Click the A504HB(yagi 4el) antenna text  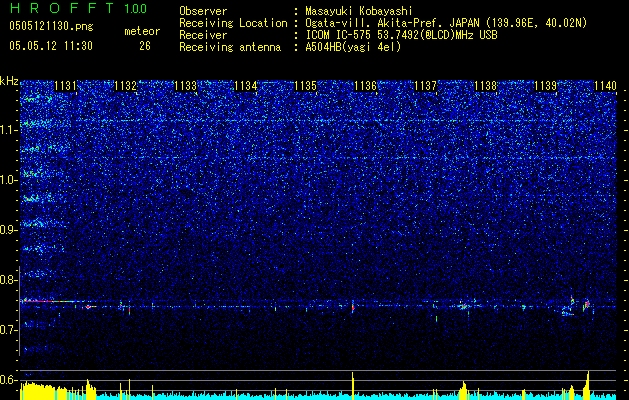pos(353,47)
